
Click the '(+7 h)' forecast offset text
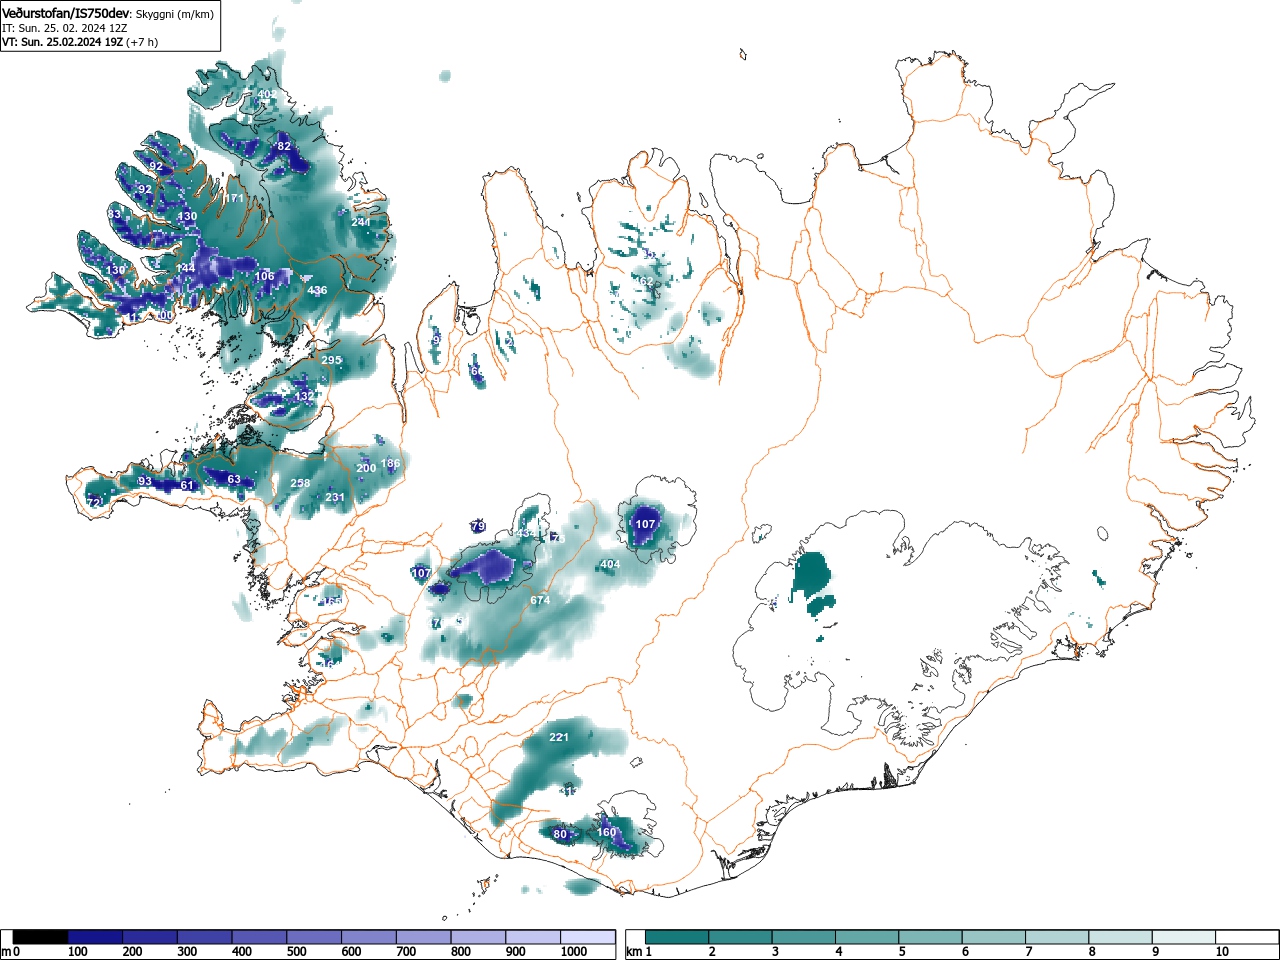[142, 42]
